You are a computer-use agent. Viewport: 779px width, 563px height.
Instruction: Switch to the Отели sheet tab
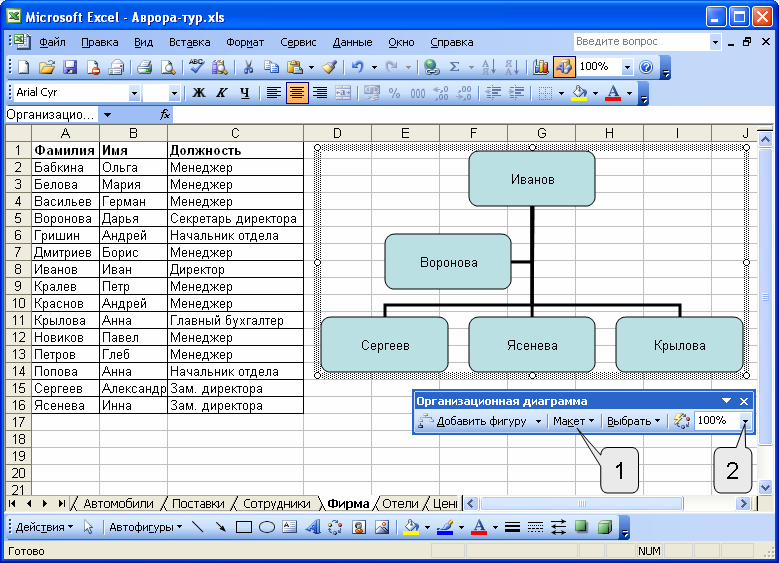coord(400,503)
